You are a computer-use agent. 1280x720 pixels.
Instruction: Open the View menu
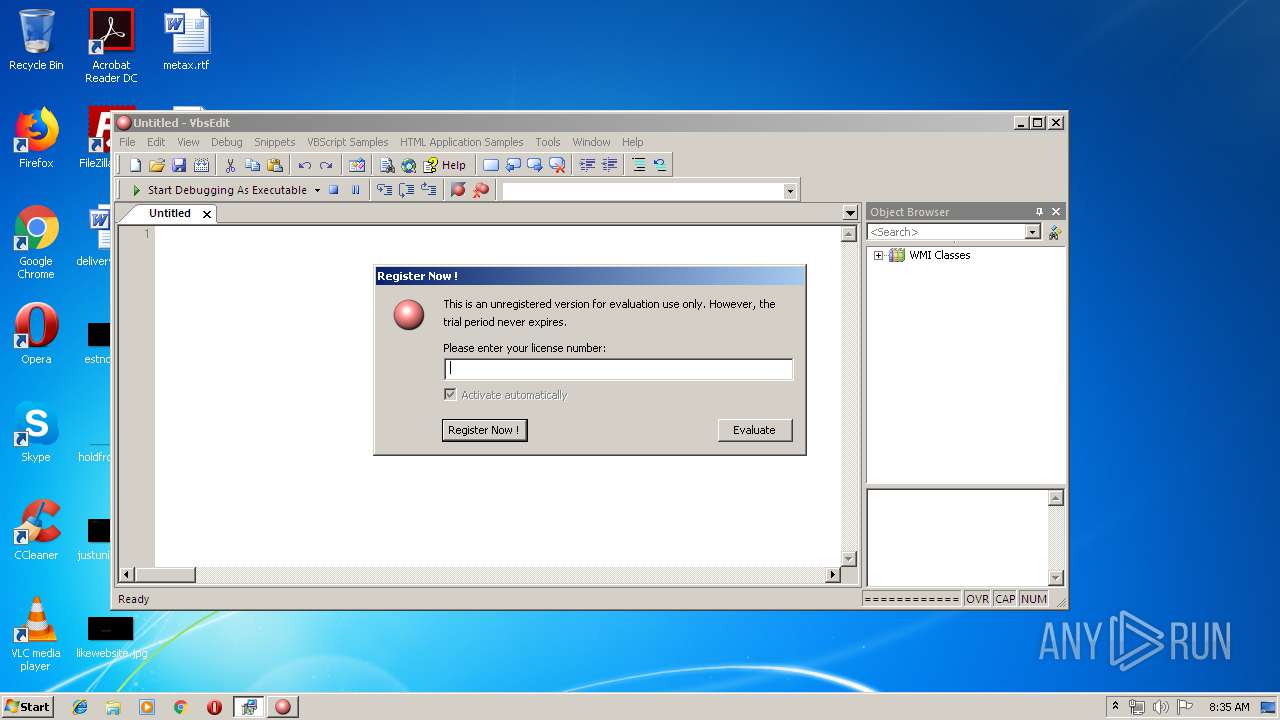[x=188, y=142]
